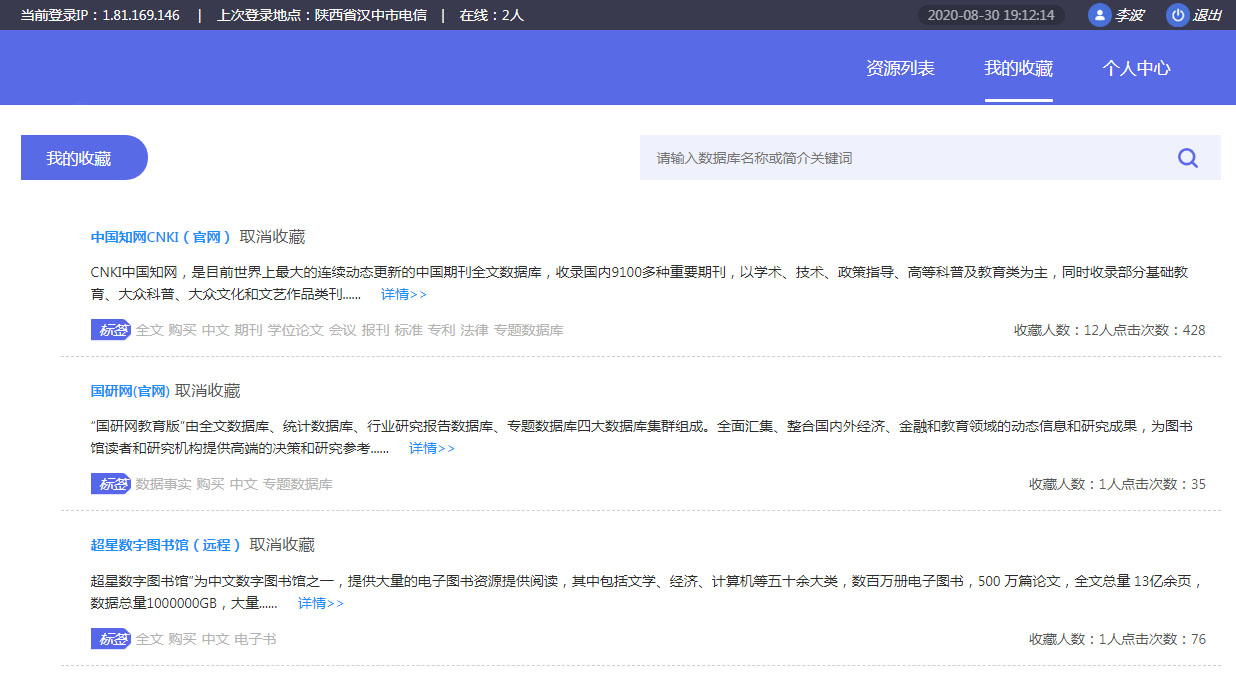Image resolution: width=1236 pixels, height=680 pixels.
Task: Expand 详情>> for the 国研网 description
Action: [431, 448]
